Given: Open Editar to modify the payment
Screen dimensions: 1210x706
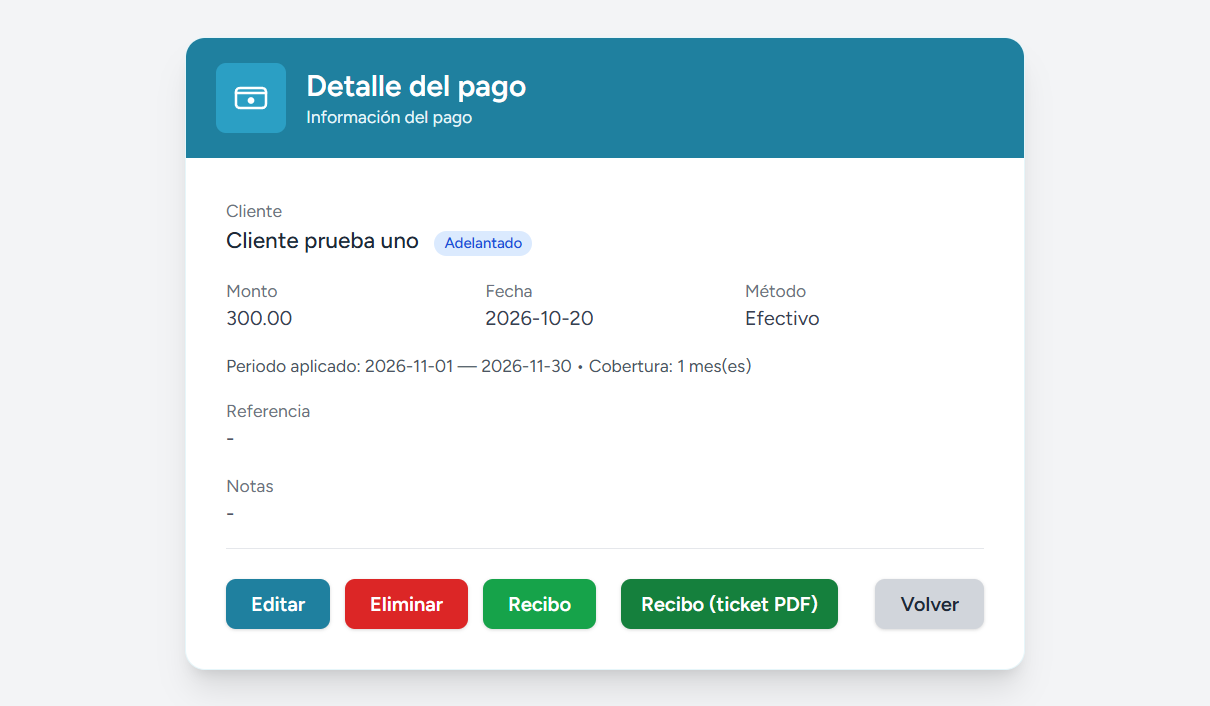Looking at the screenshot, I should pyautogui.click(x=278, y=604).
